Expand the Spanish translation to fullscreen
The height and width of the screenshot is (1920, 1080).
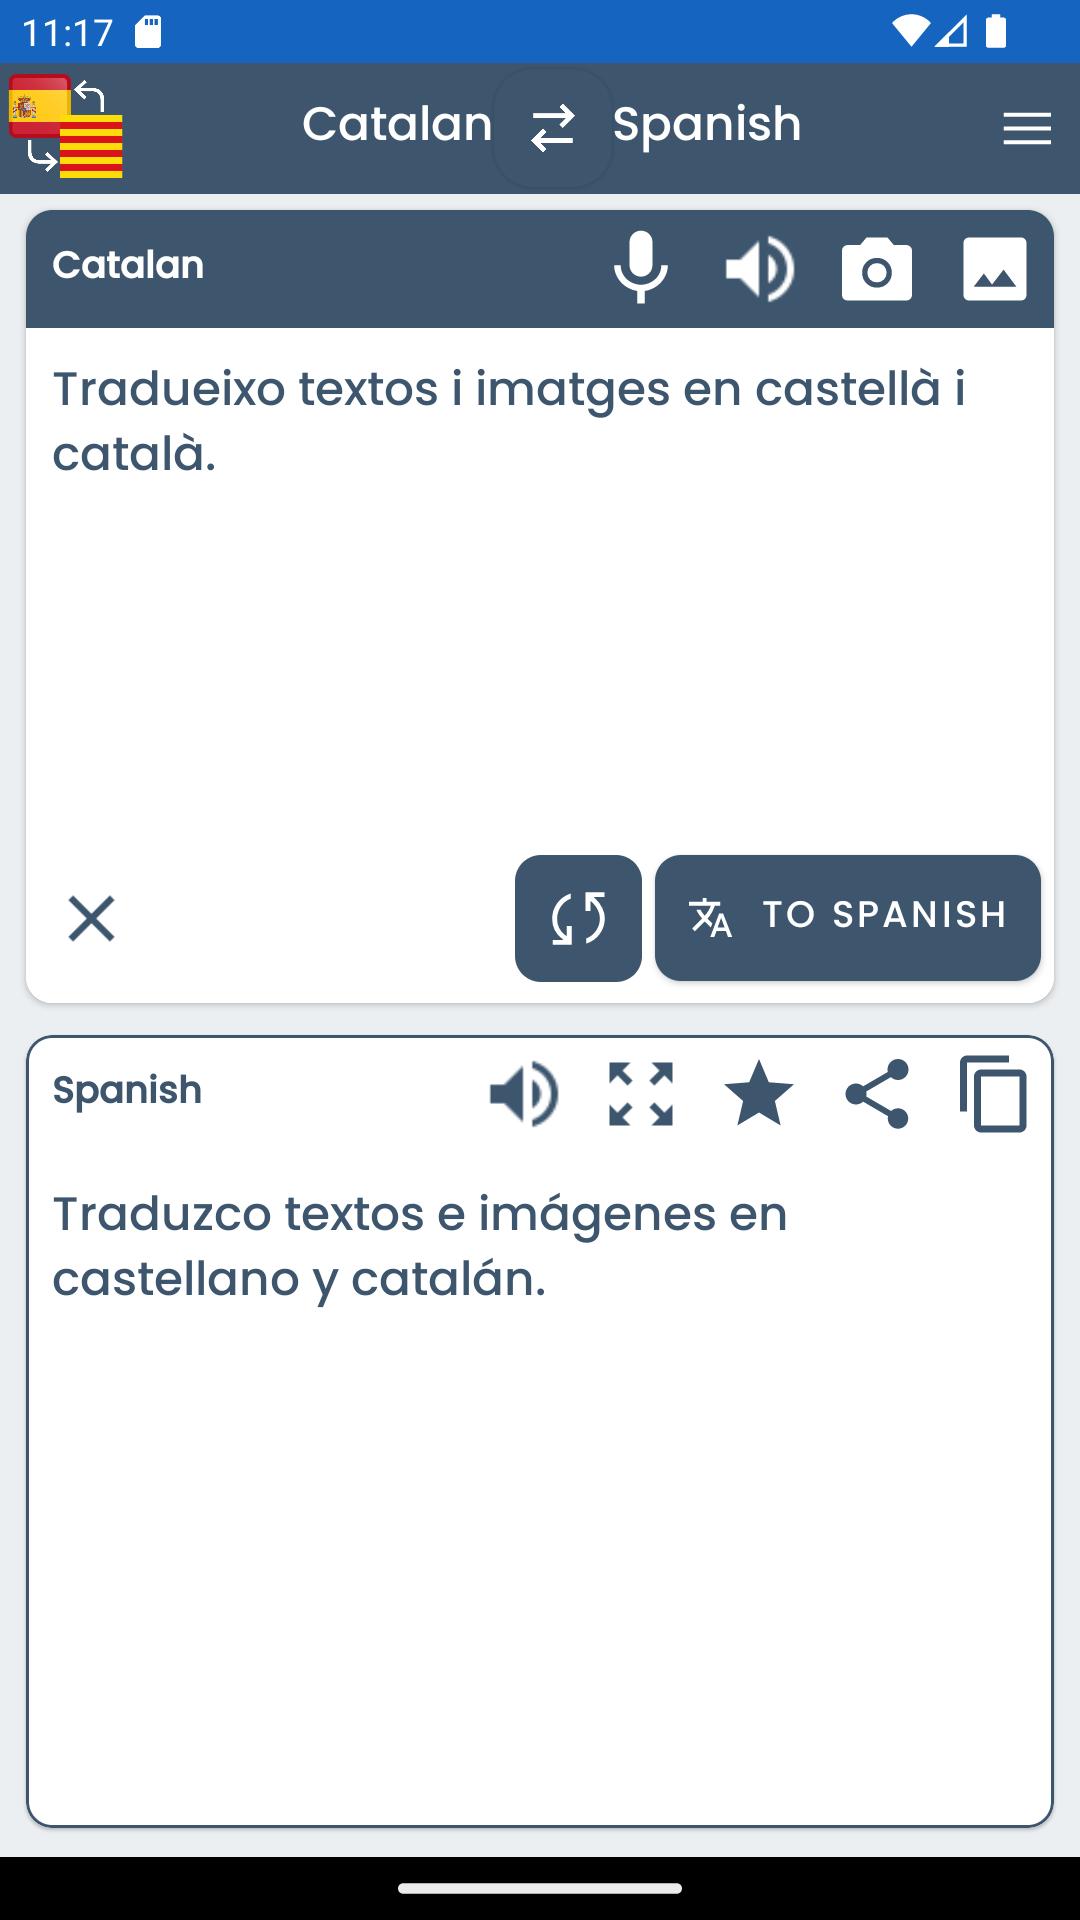coord(641,1094)
